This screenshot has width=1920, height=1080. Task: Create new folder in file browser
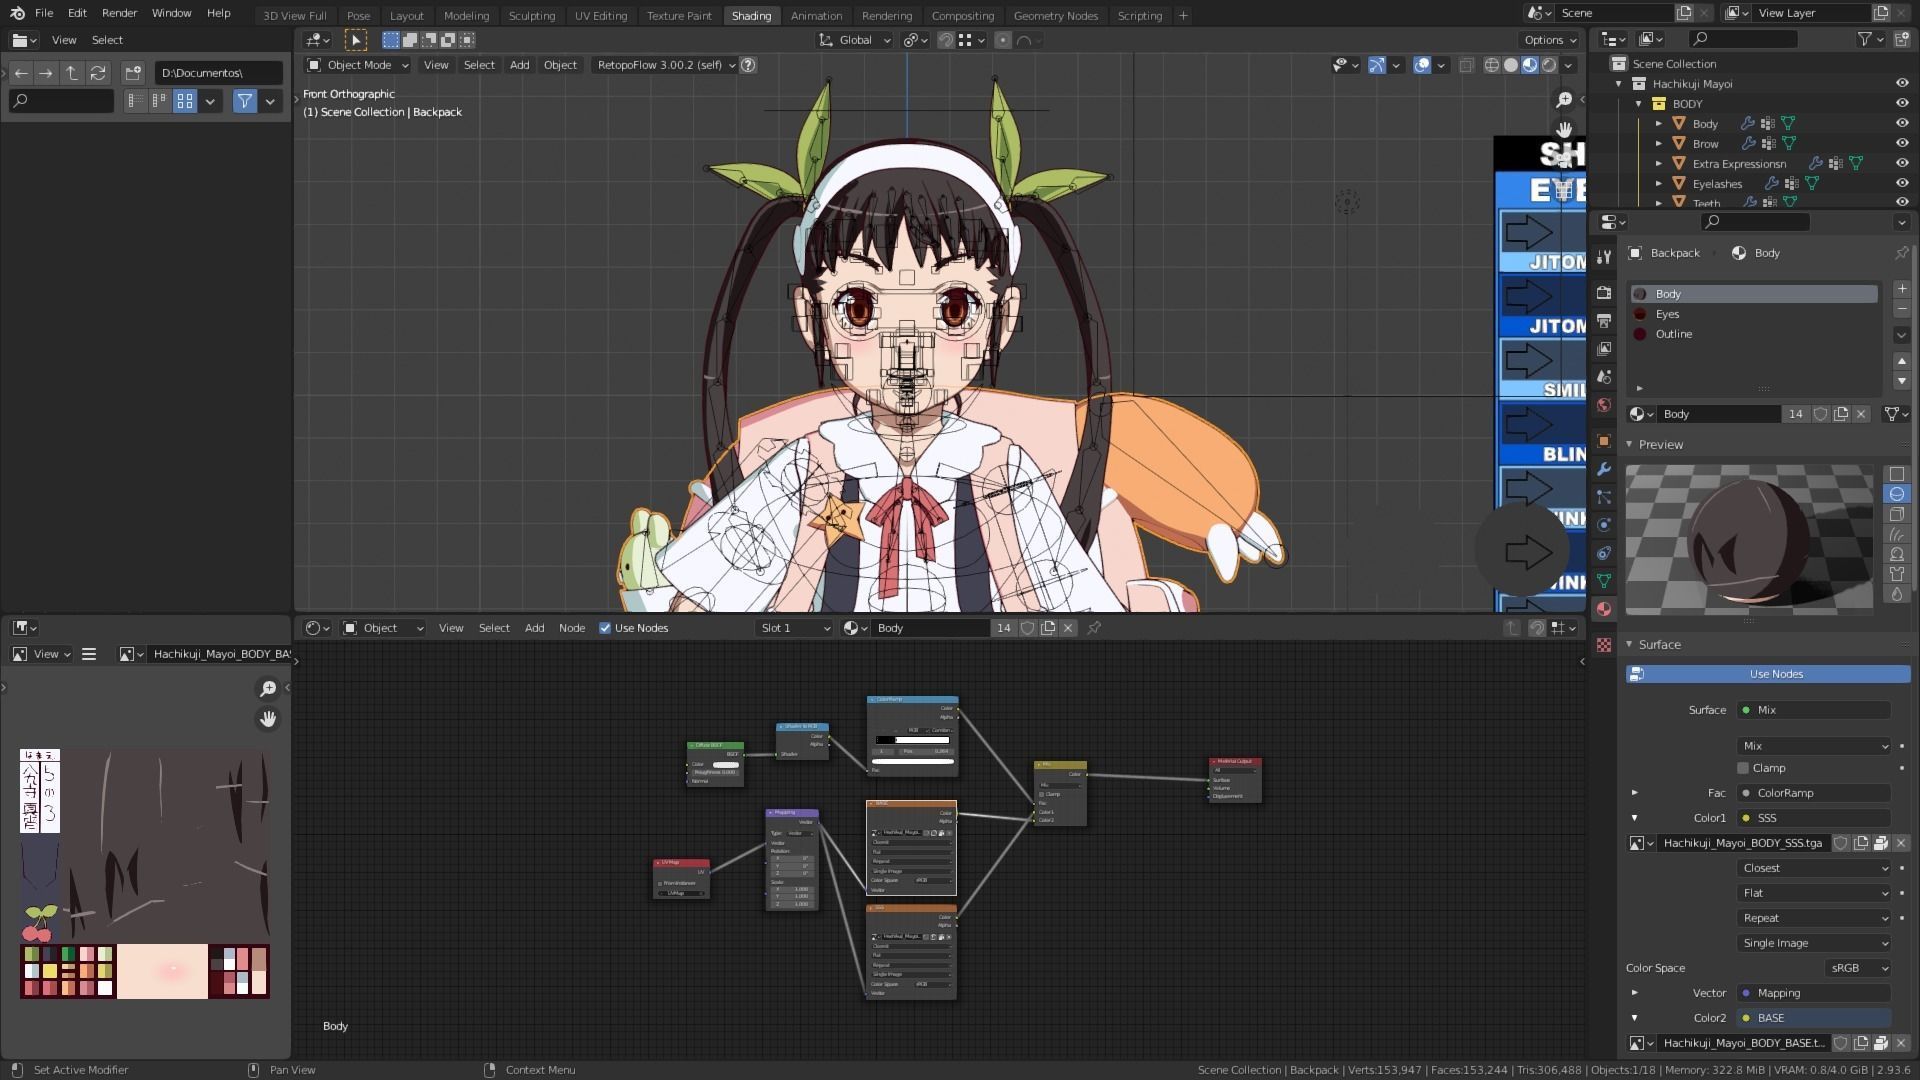132,73
